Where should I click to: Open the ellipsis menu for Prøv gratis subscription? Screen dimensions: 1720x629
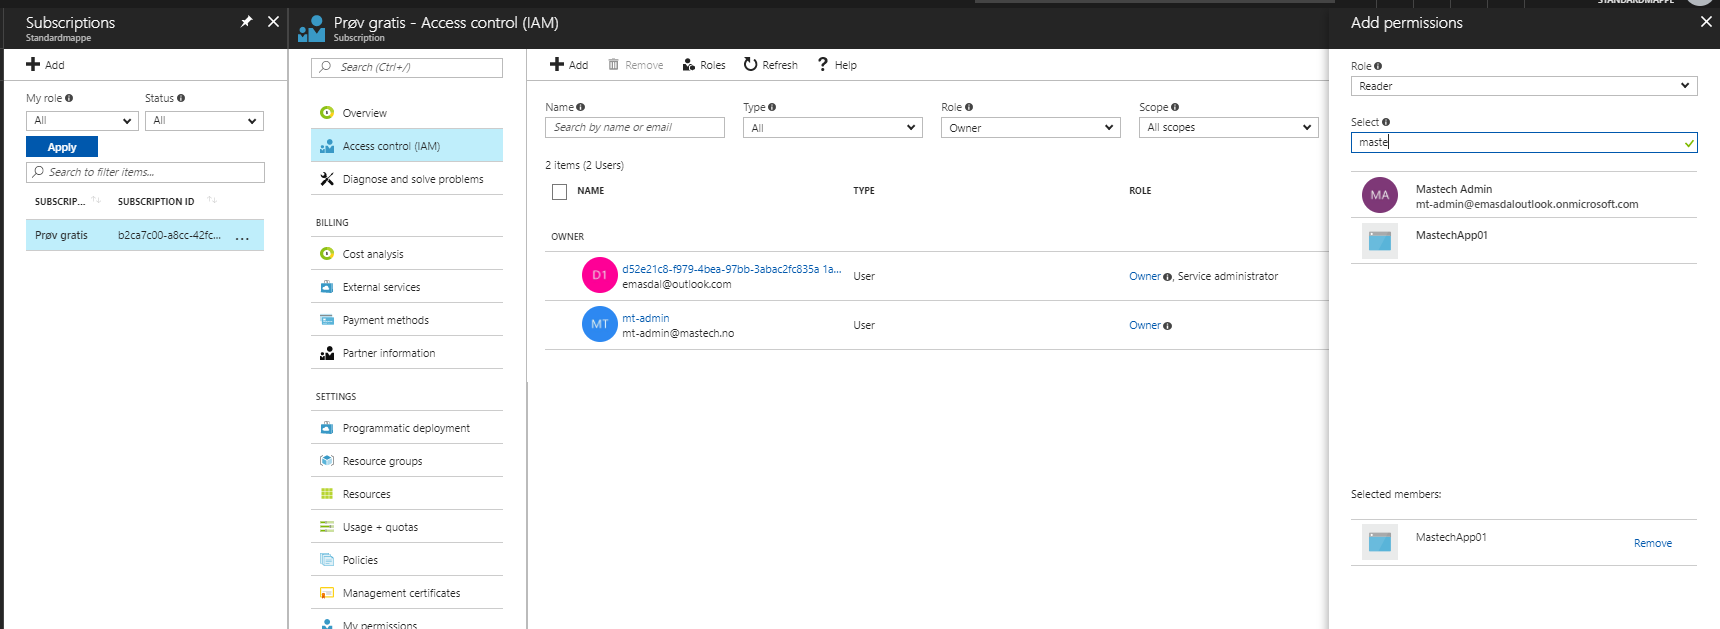[242, 236]
